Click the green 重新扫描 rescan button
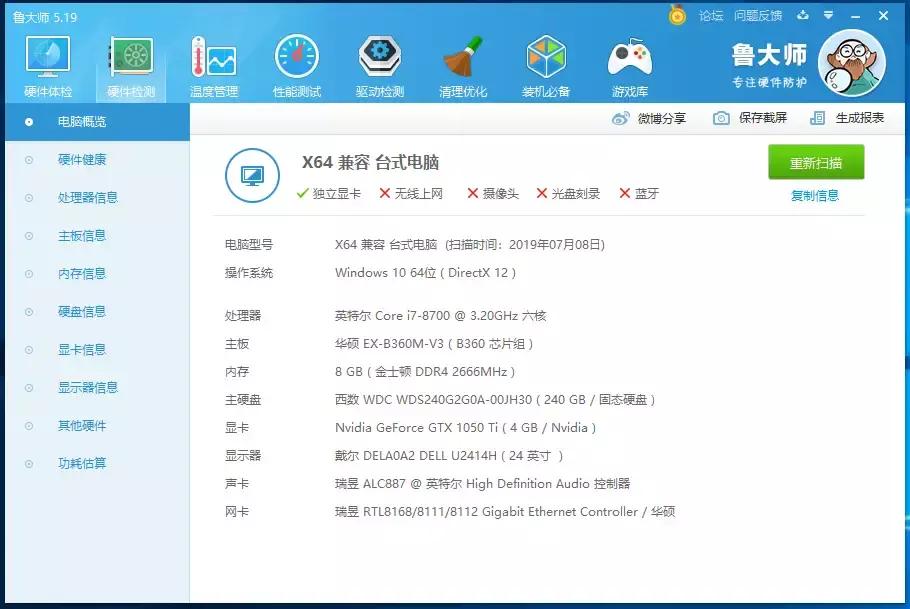The image size is (910, 609). (815, 161)
